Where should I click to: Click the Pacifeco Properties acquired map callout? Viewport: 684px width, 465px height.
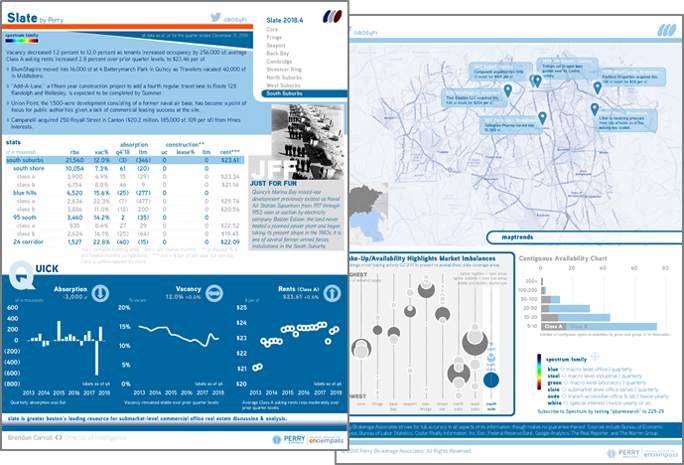pos(633,76)
